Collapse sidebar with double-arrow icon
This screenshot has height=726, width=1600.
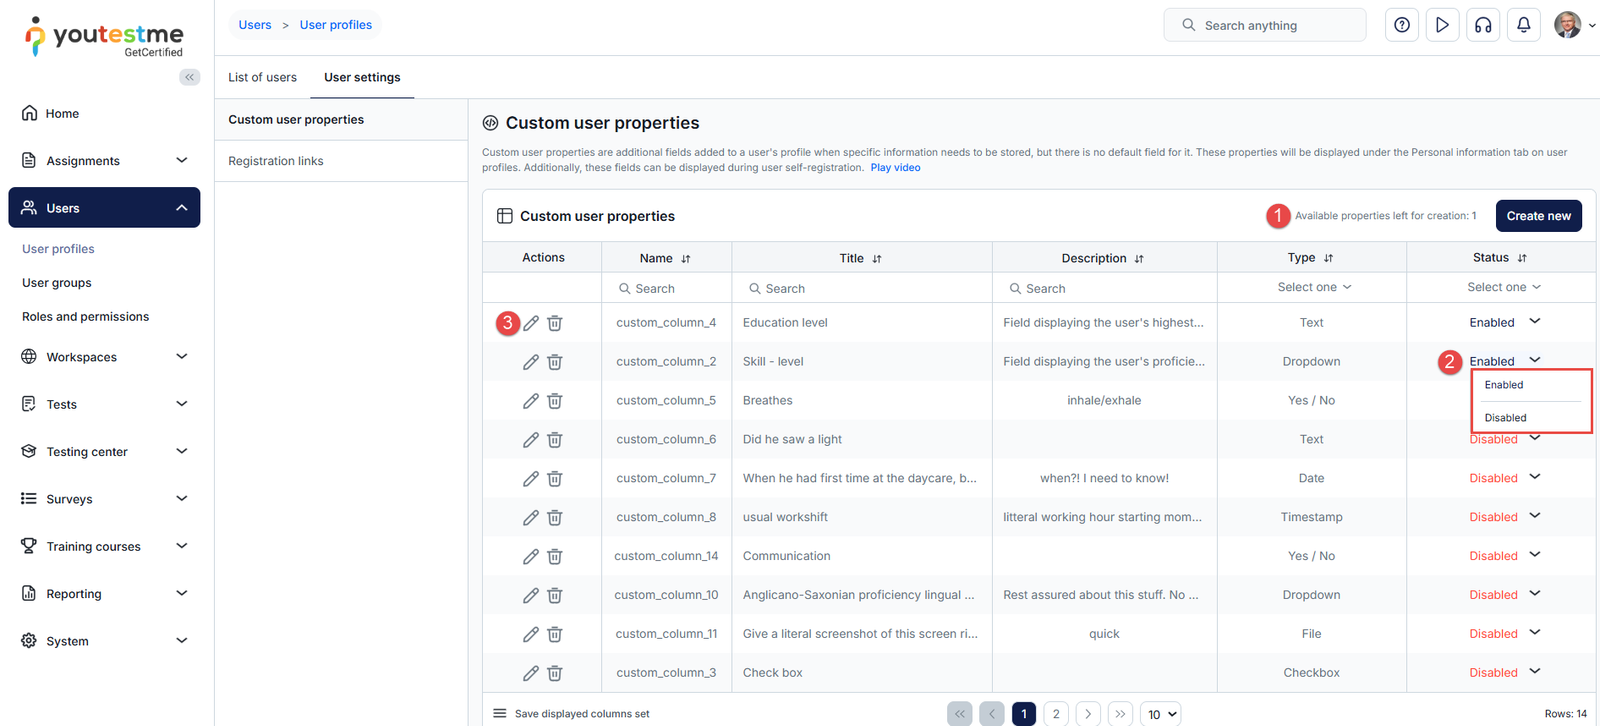coord(189,77)
